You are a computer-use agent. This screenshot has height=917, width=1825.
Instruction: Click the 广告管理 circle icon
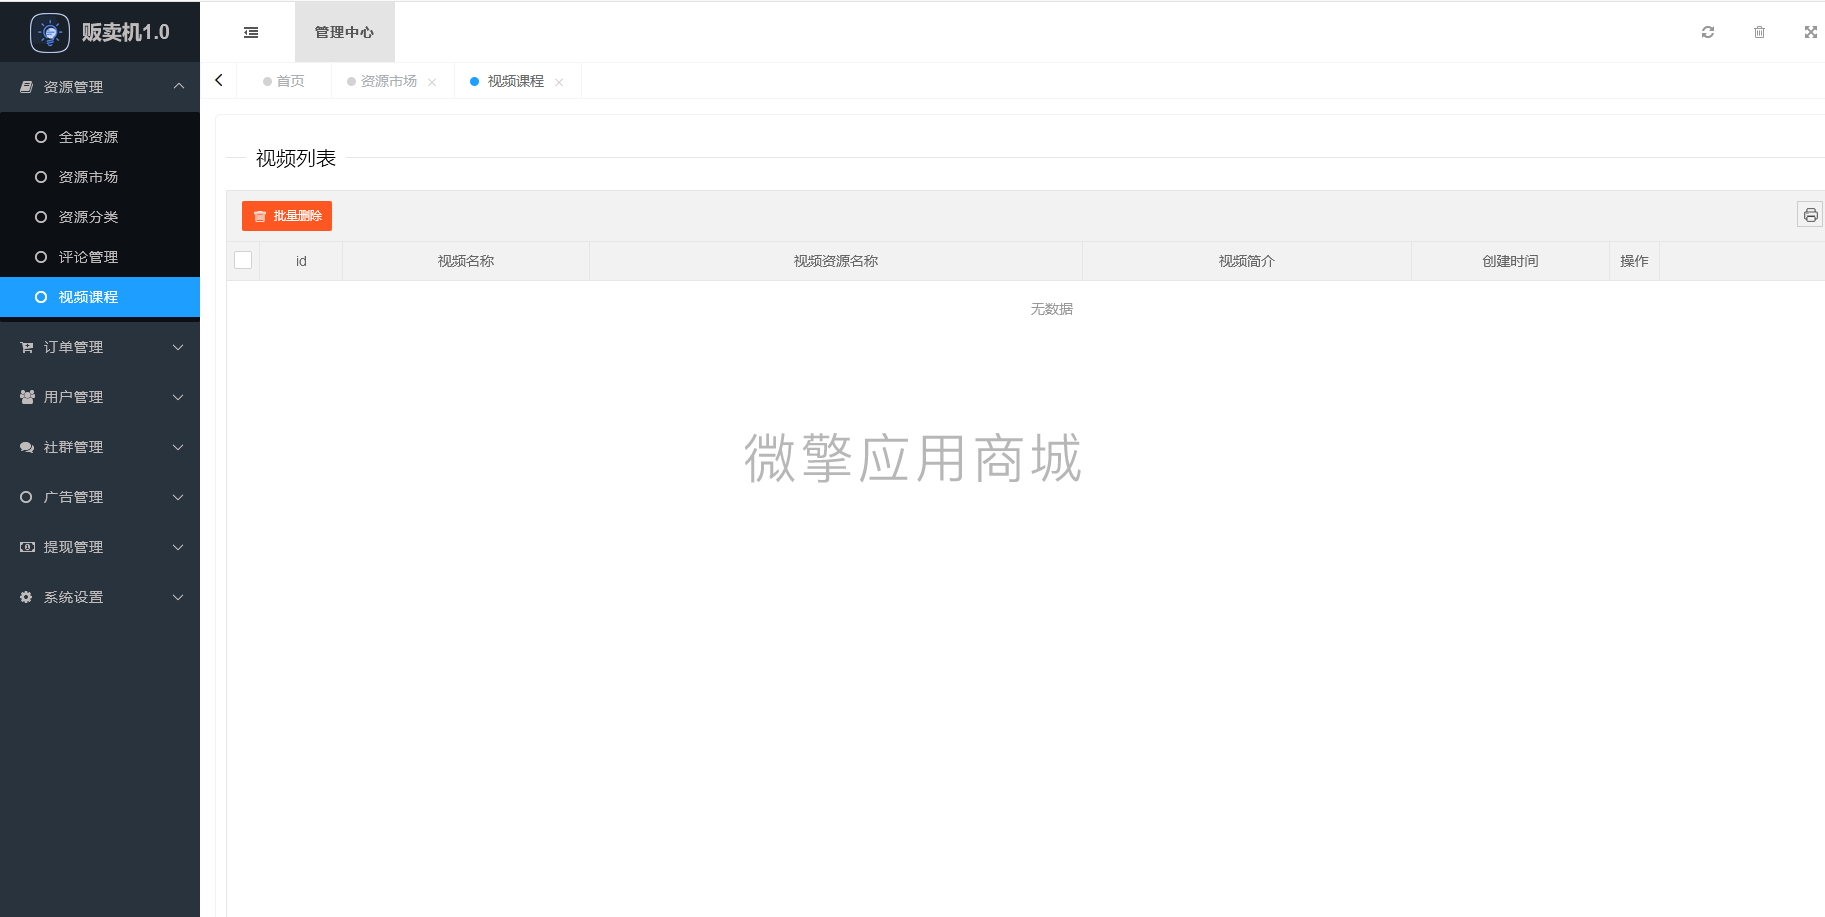26,497
